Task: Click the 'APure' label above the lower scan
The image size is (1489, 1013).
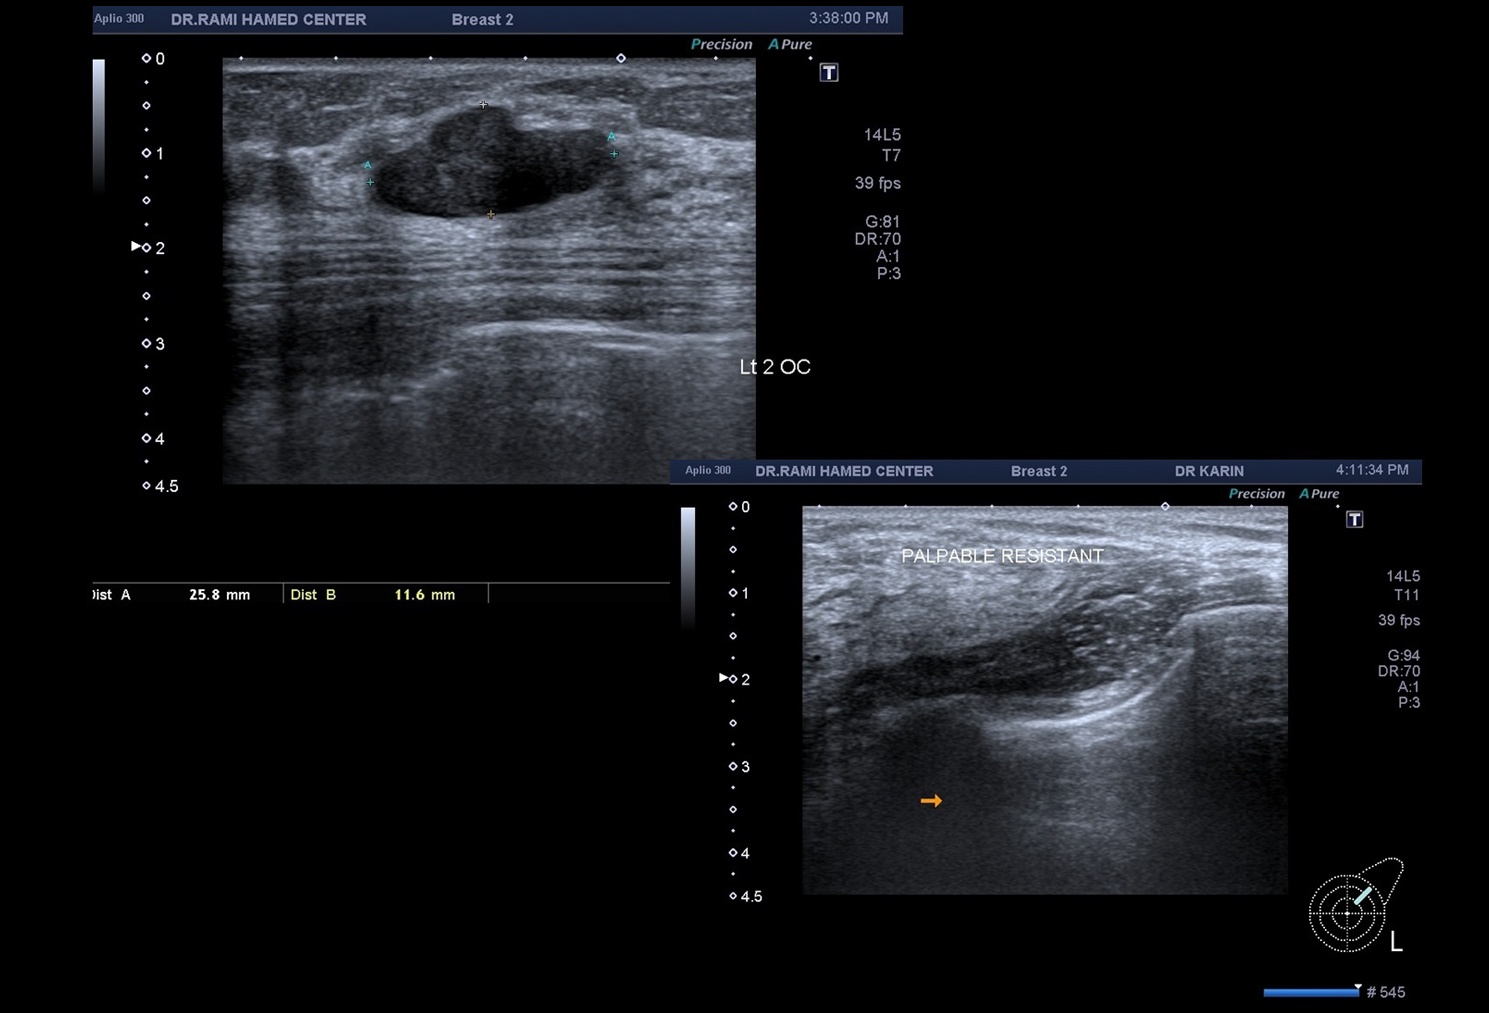Action: pos(1319,493)
